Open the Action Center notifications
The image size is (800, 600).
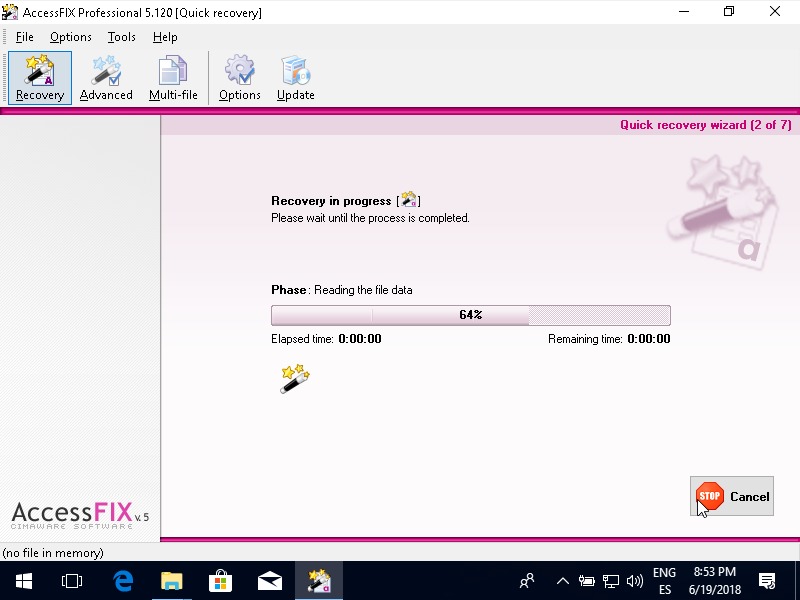click(767, 580)
